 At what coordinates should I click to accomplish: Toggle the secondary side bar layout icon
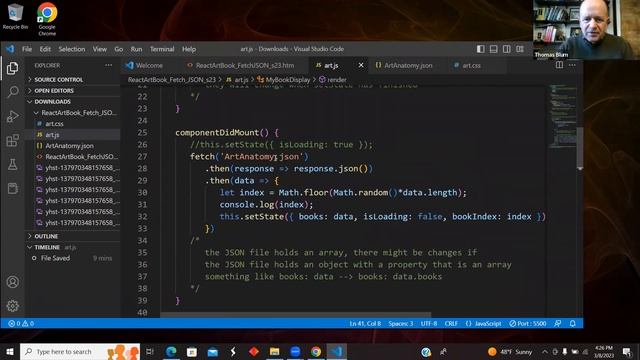point(507,49)
